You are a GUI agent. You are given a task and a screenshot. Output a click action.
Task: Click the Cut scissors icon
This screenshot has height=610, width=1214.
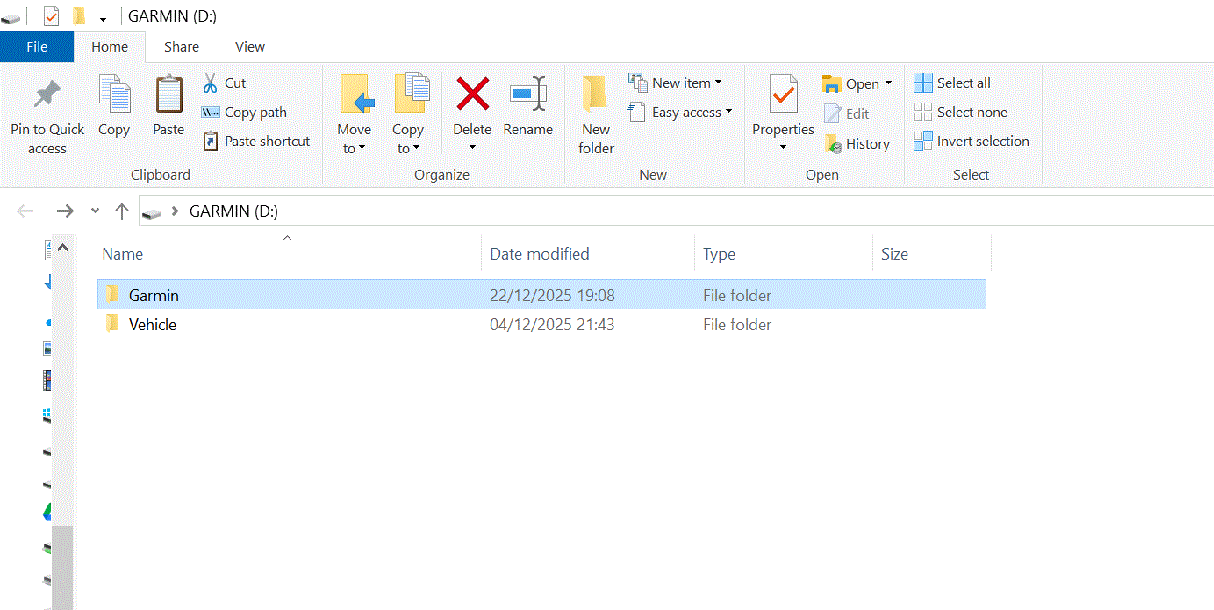211,83
